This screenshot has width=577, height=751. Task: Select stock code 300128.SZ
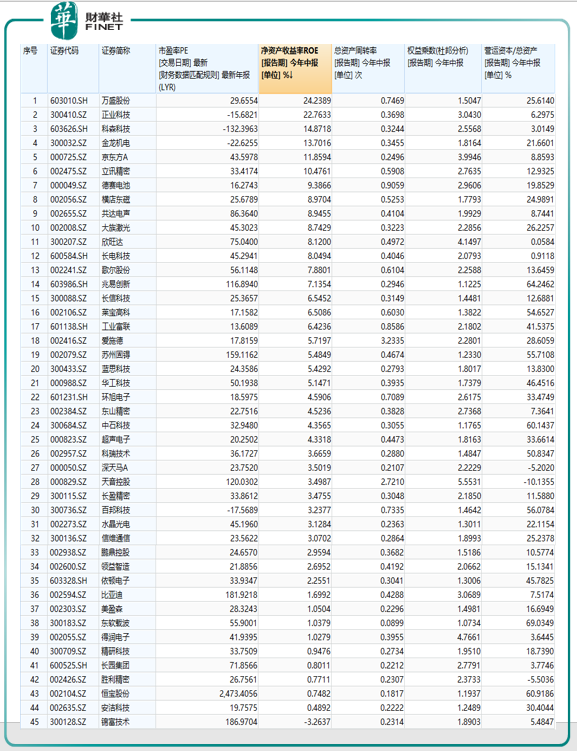(68, 722)
